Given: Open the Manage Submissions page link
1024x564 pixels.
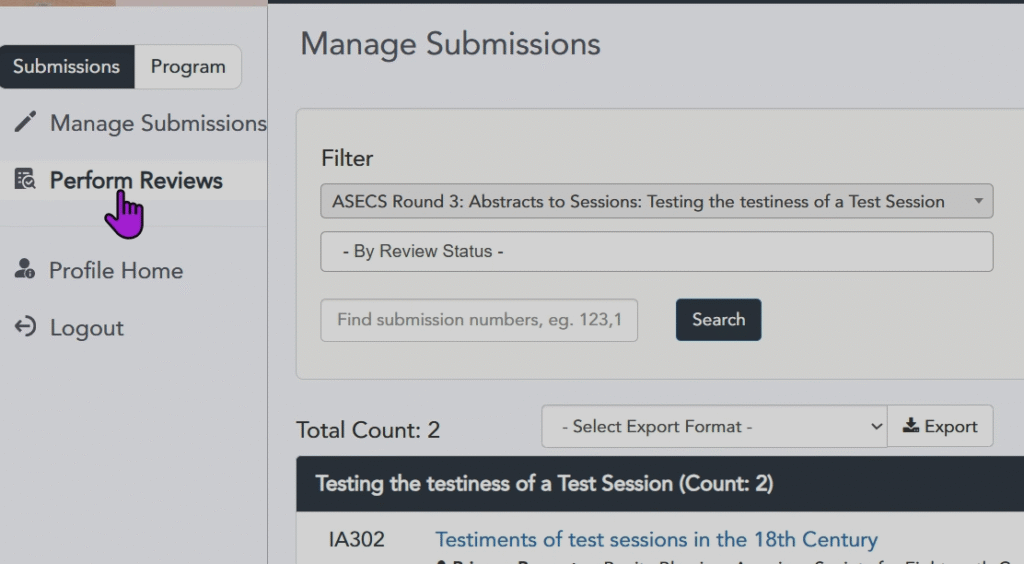Looking at the screenshot, I should click(158, 123).
